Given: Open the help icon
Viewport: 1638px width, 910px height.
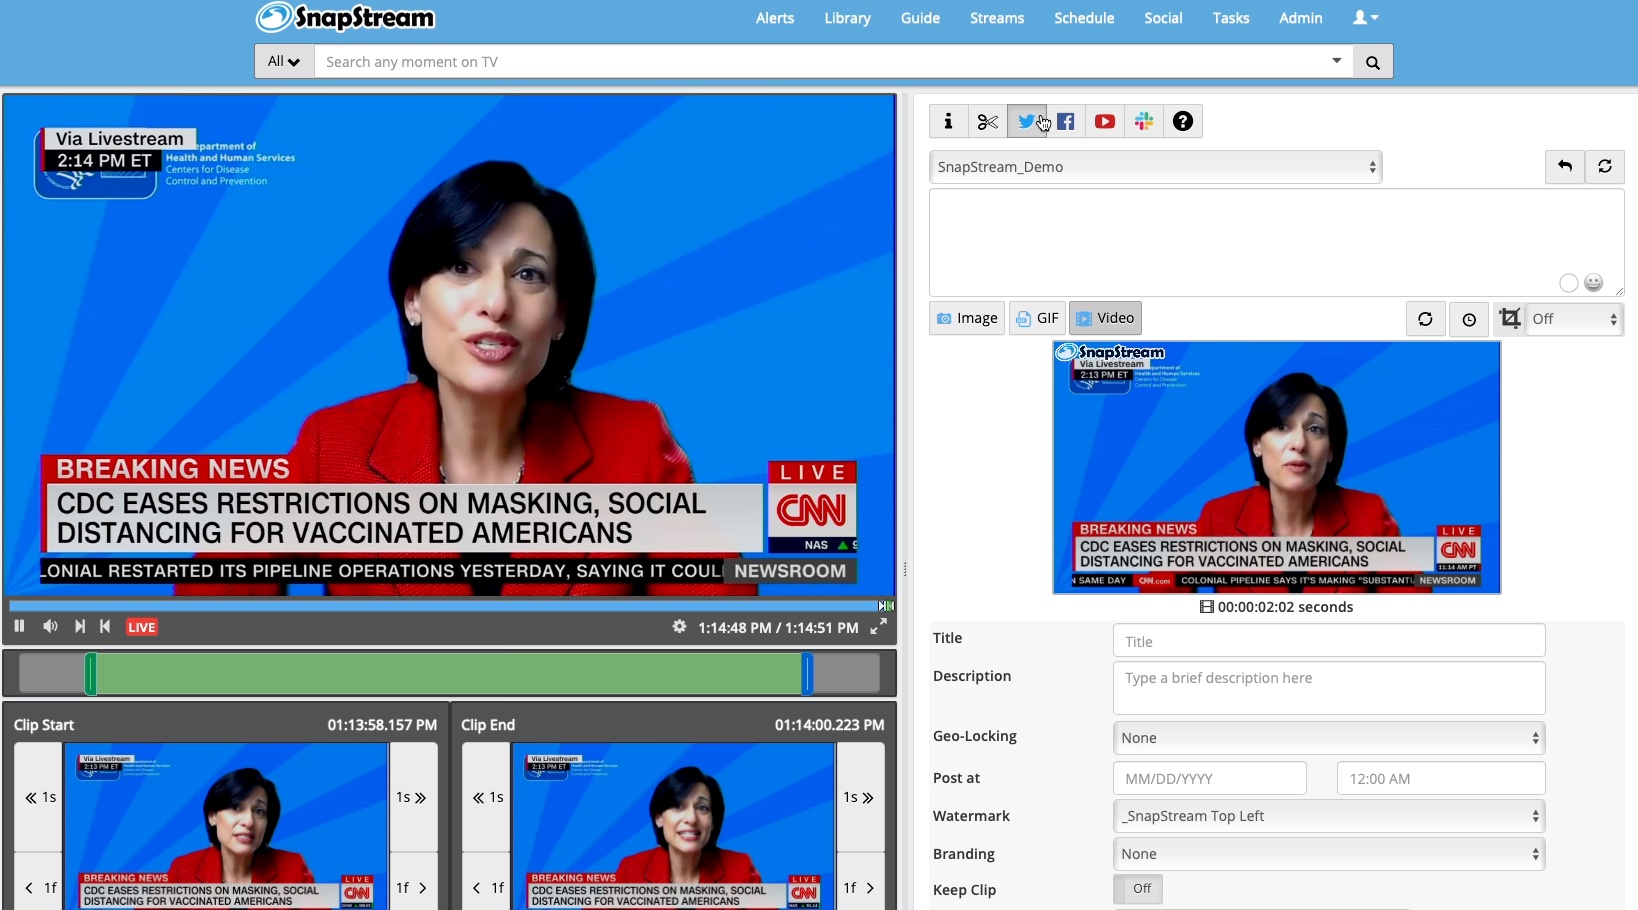Looking at the screenshot, I should tap(1182, 121).
